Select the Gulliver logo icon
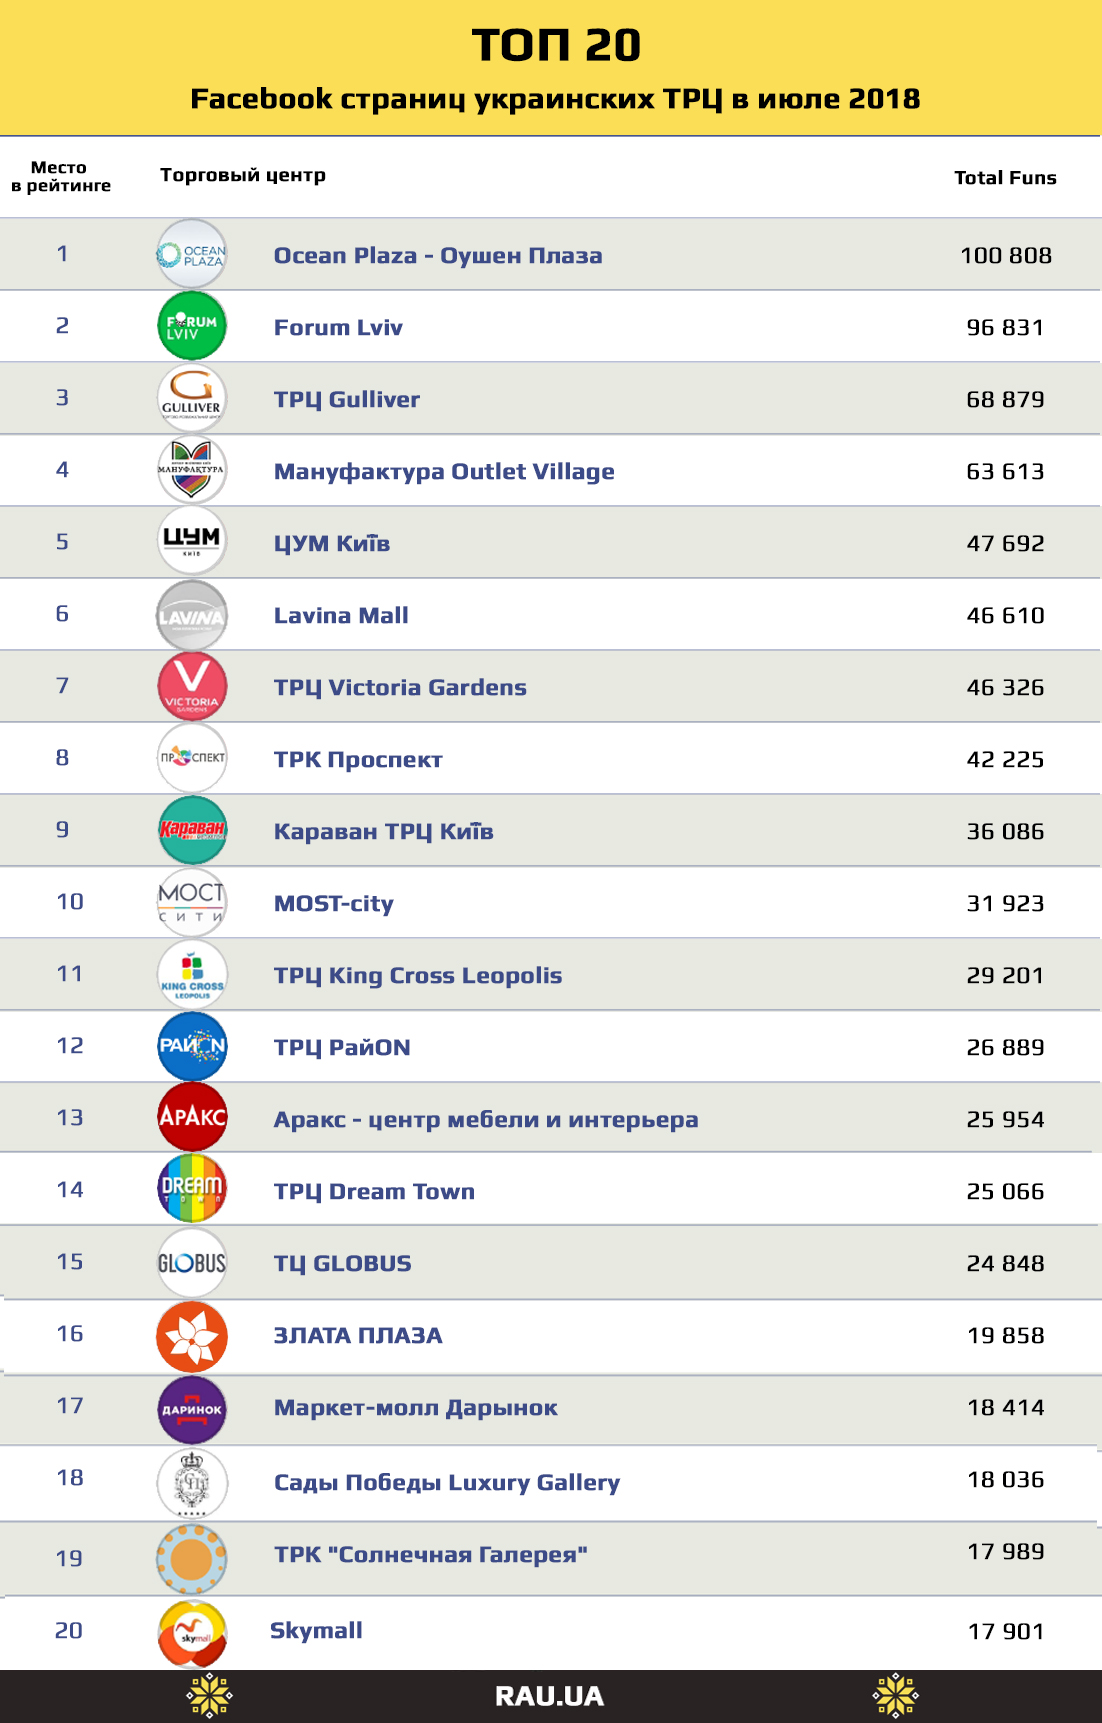The height and width of the screenshot is (1723, 1102). (x=192, y=398)
